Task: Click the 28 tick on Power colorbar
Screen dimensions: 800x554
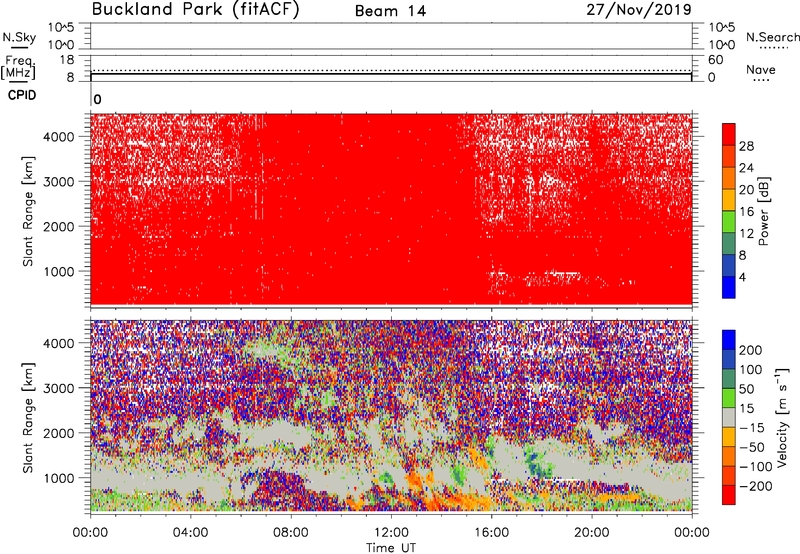Action: pos(746,146)
